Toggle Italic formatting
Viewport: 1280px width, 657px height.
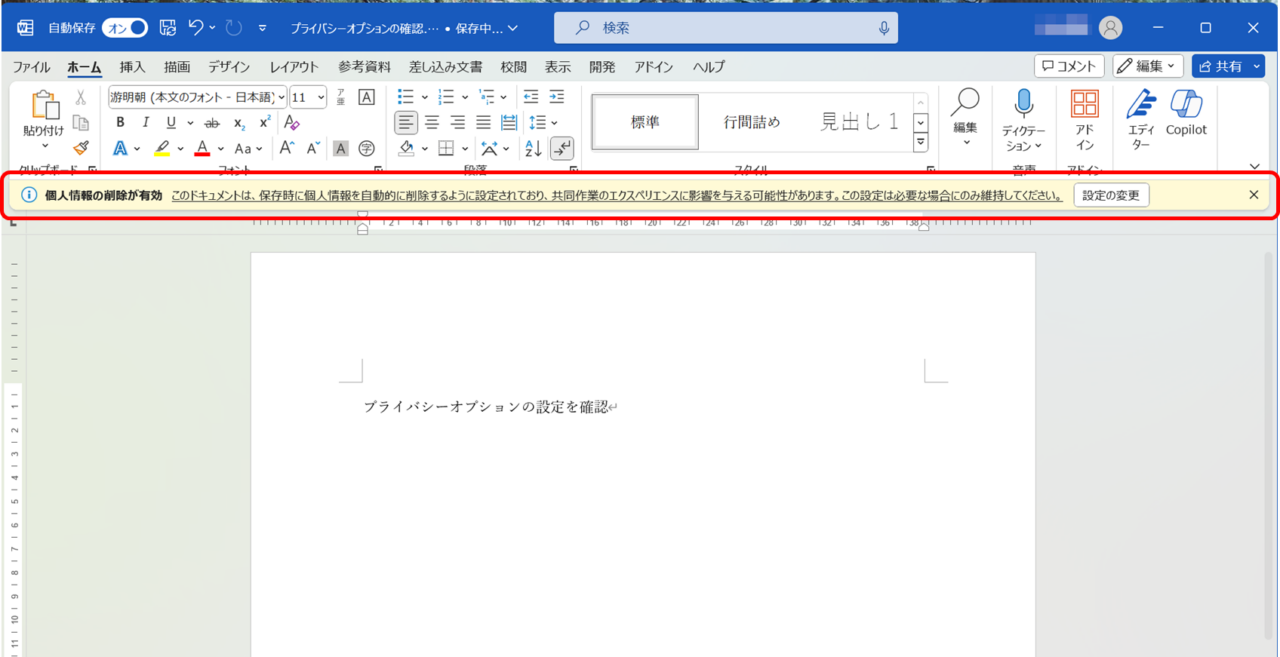pos(145,122)
